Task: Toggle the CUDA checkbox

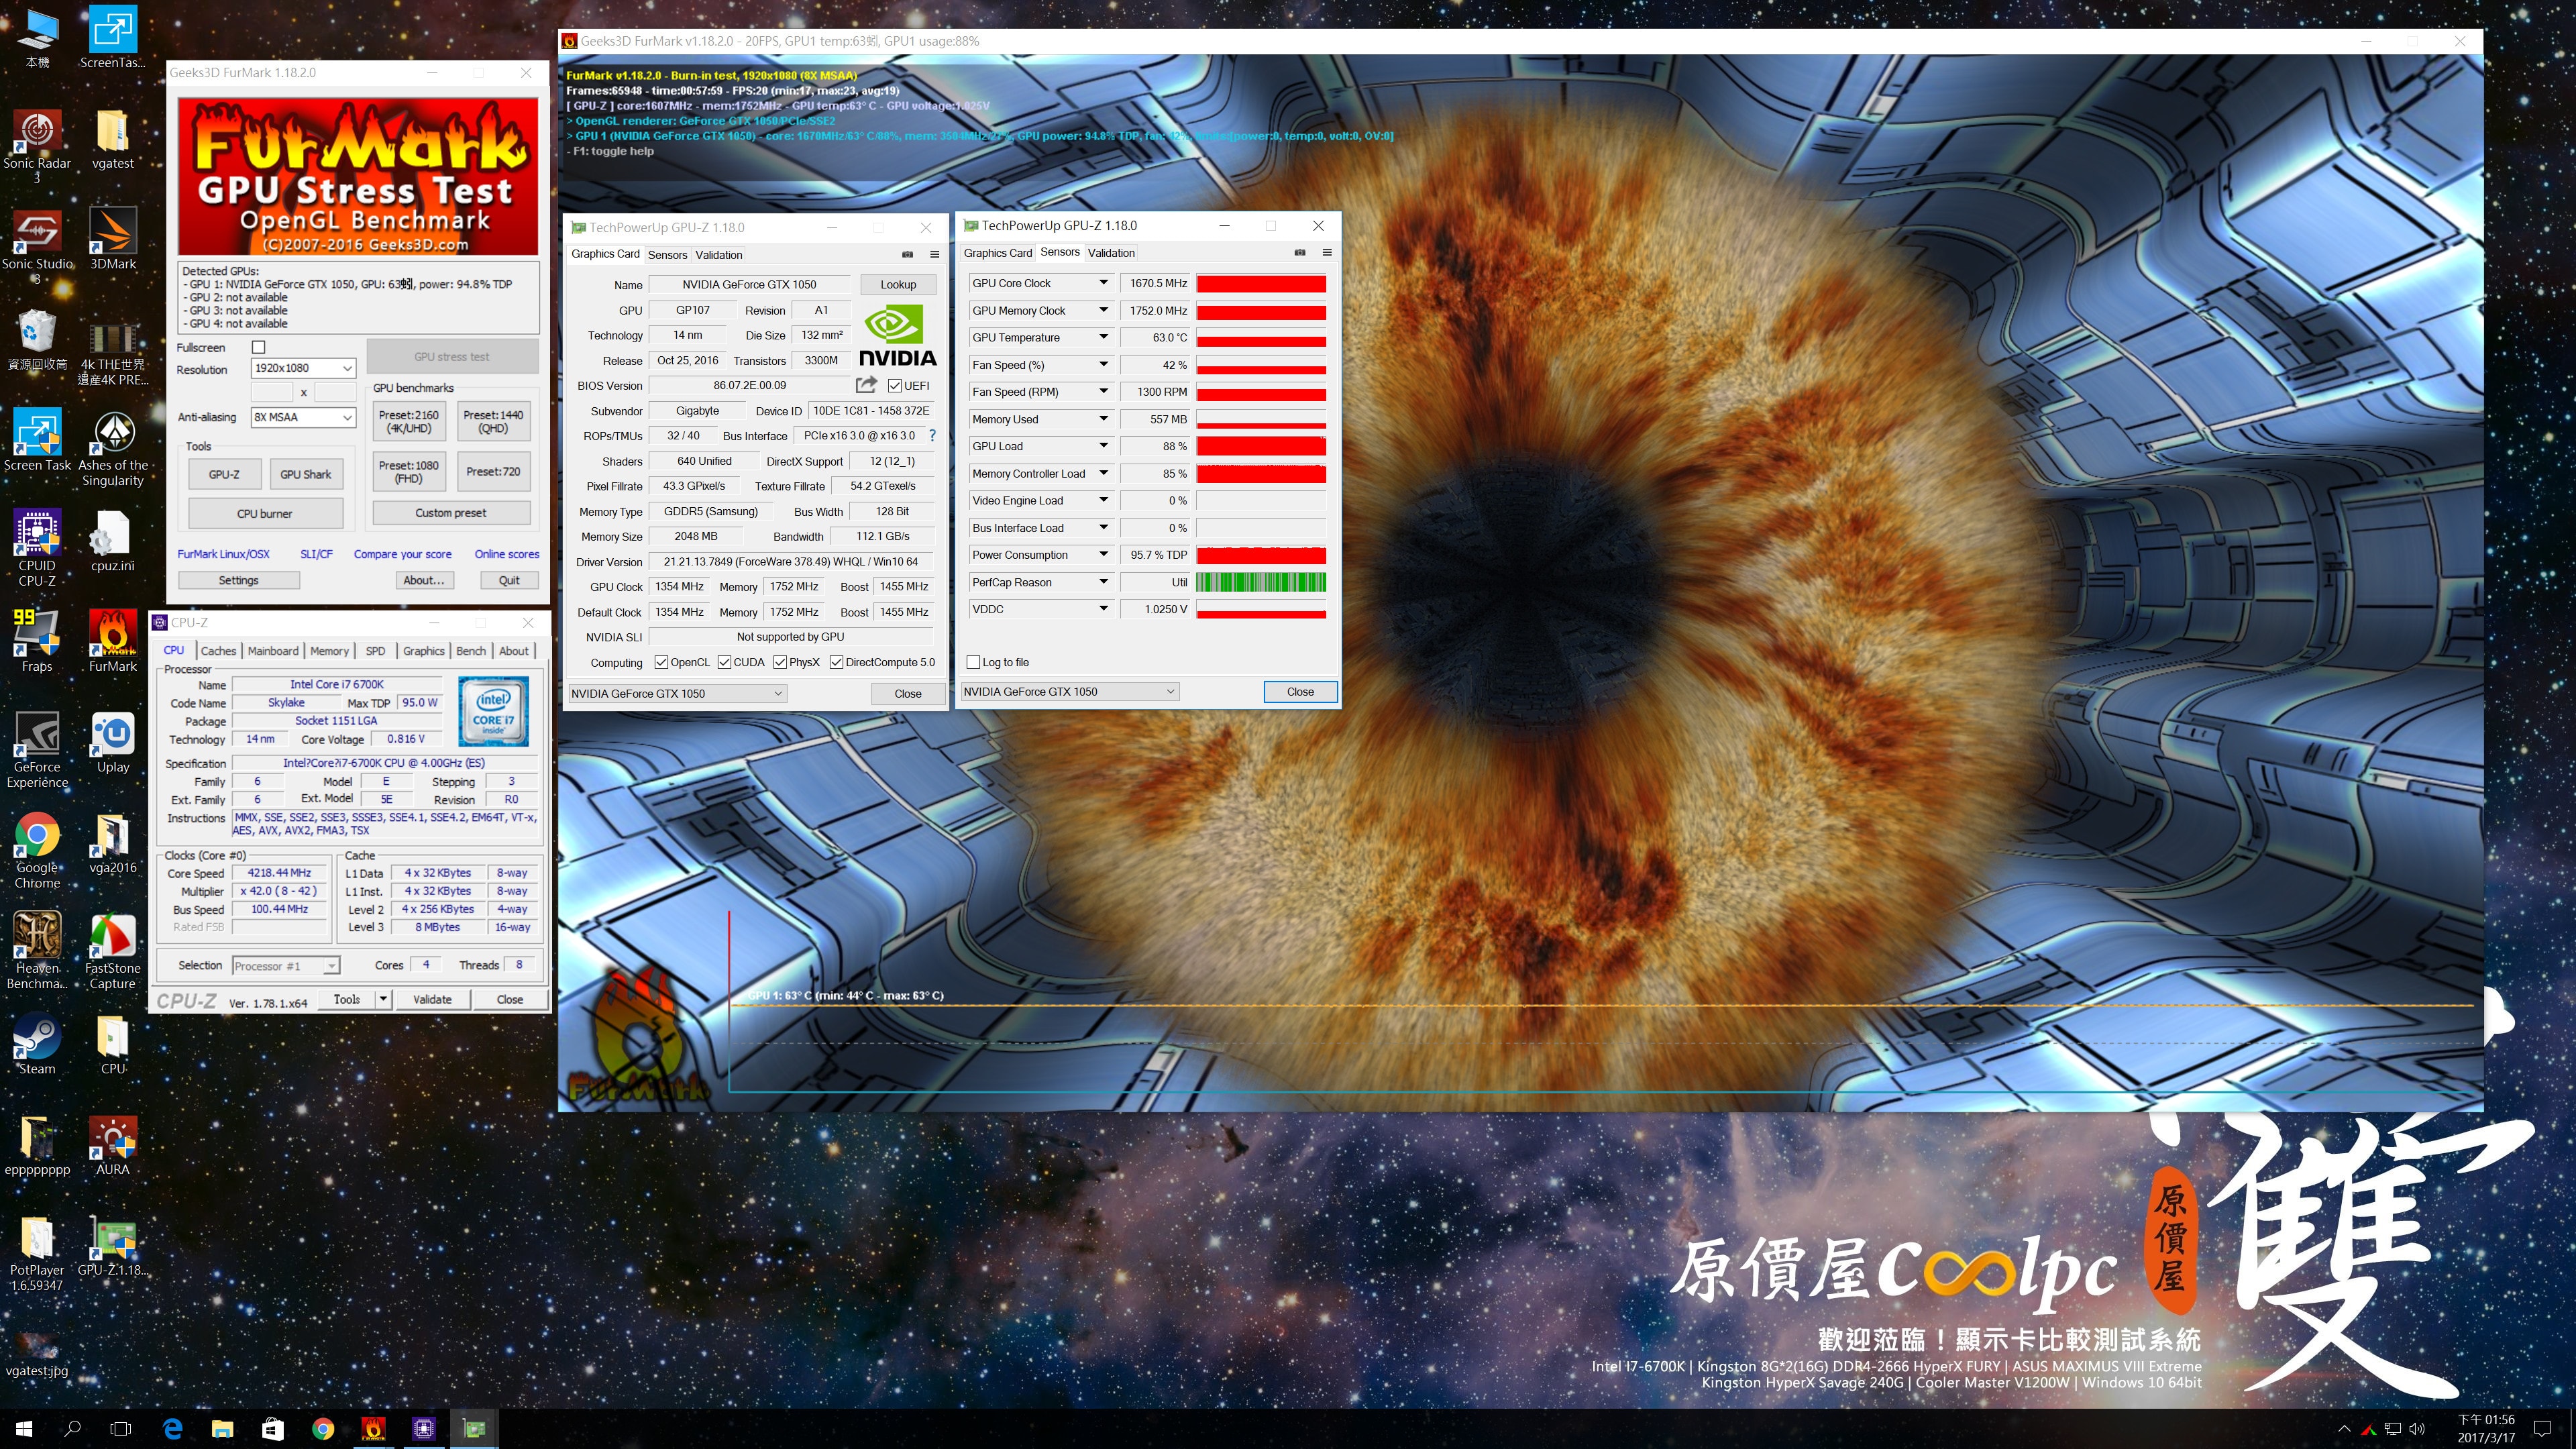Action: coord(724,662)
